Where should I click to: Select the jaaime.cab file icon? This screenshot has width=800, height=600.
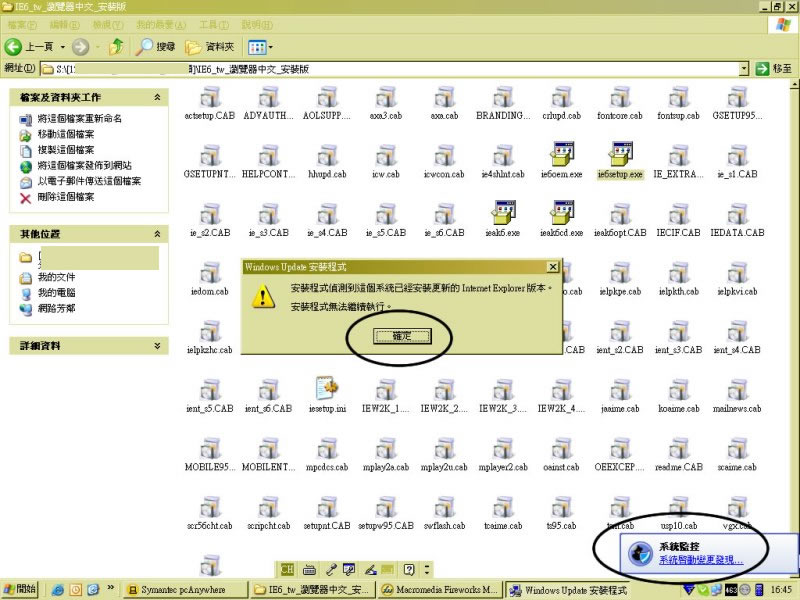point(620,389)
